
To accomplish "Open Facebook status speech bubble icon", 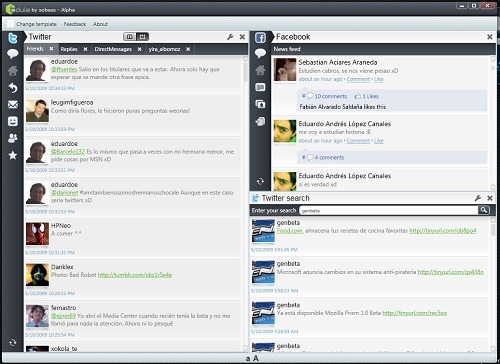I will coord(260,53).
